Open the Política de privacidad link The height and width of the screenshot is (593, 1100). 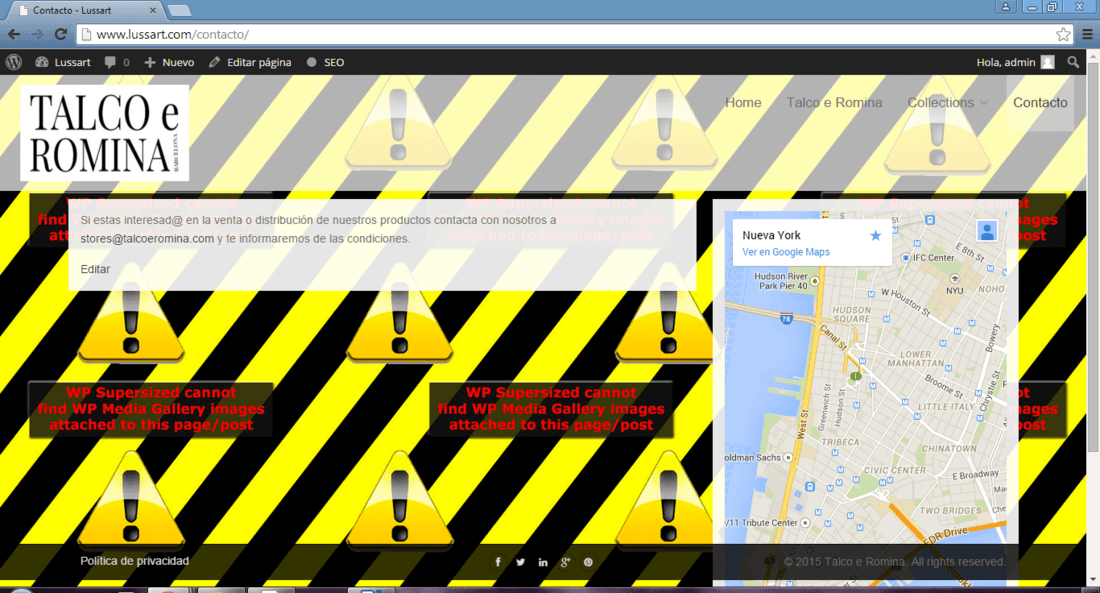coord(134,561)
